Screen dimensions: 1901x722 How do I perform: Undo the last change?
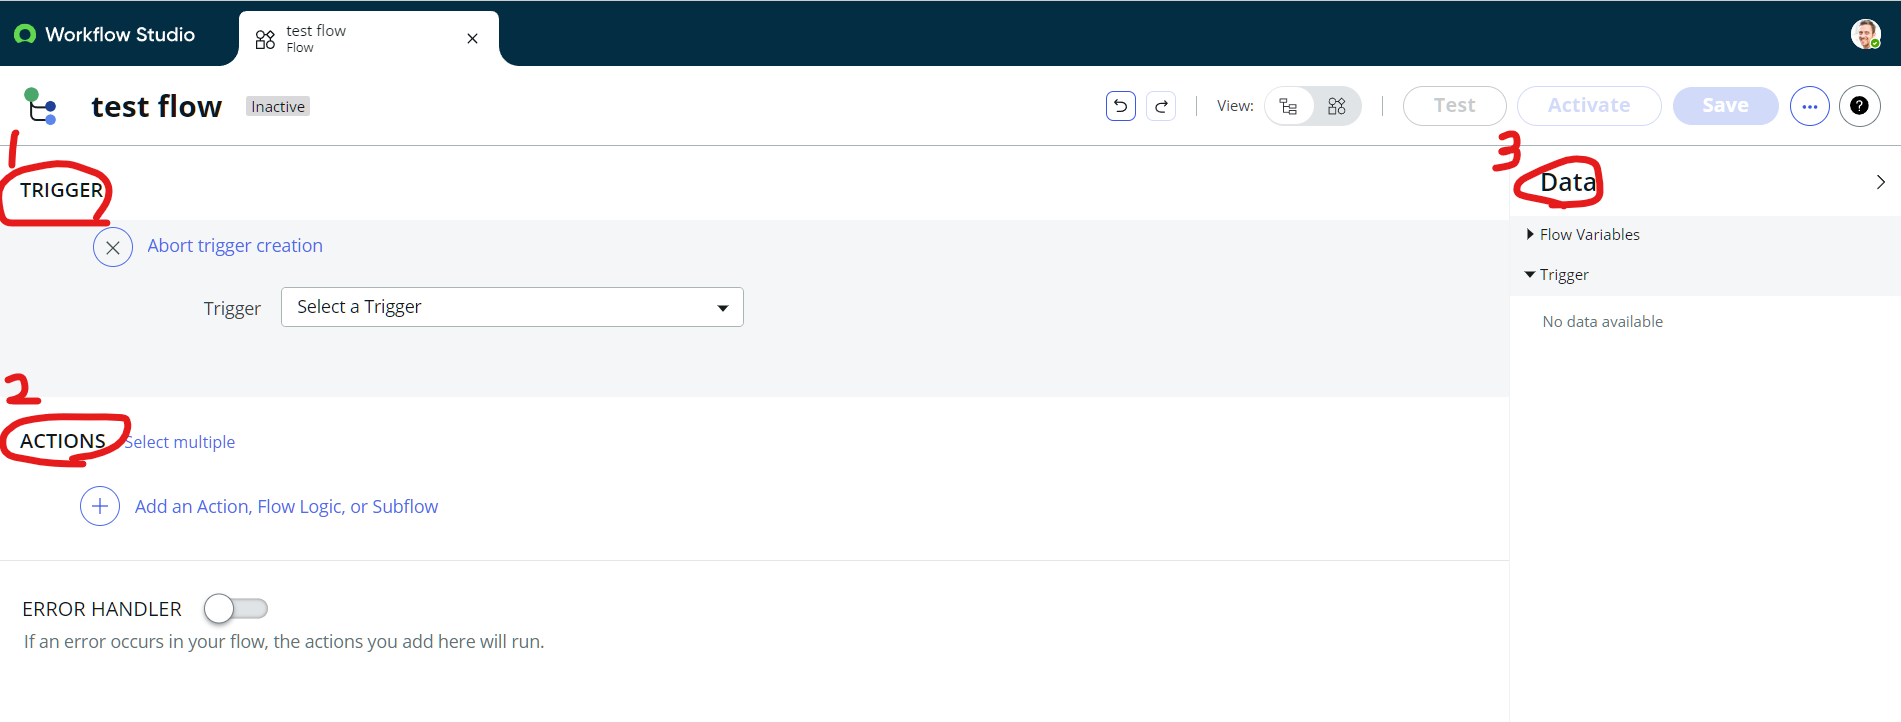1121,106
